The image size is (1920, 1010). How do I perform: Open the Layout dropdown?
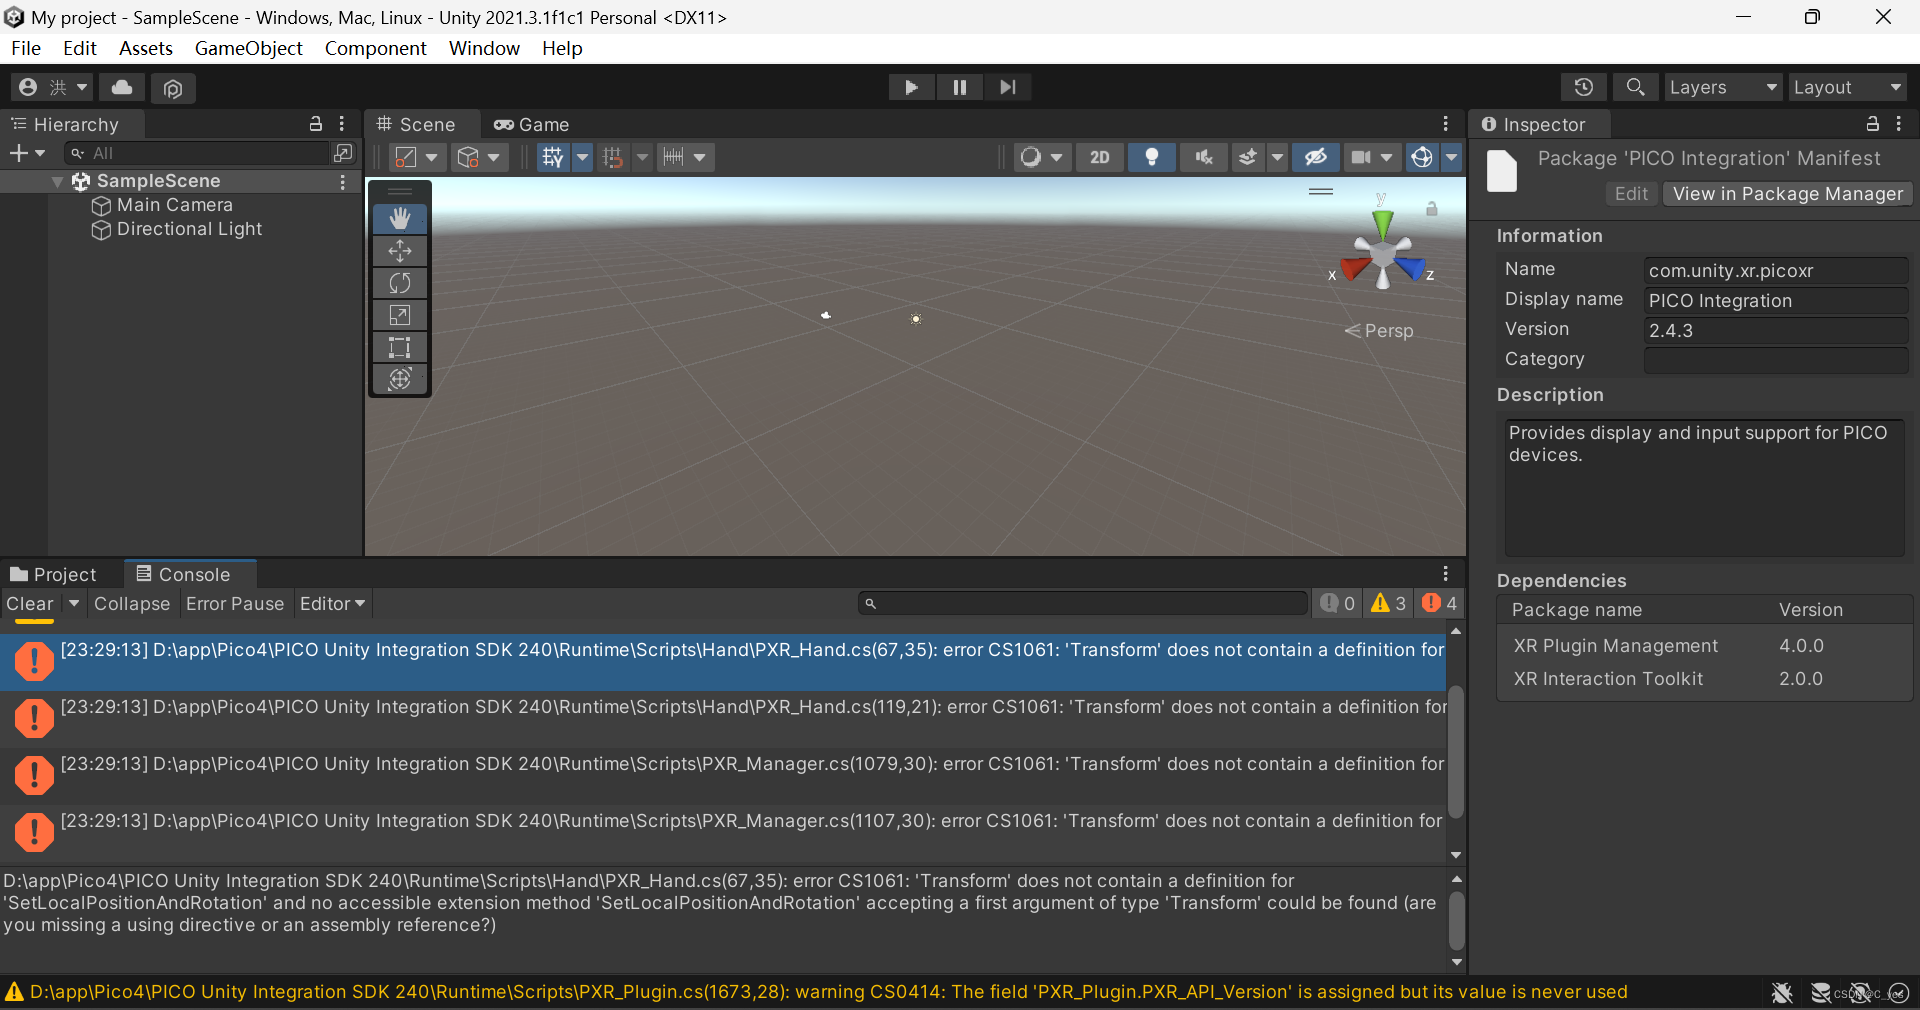1845,87
